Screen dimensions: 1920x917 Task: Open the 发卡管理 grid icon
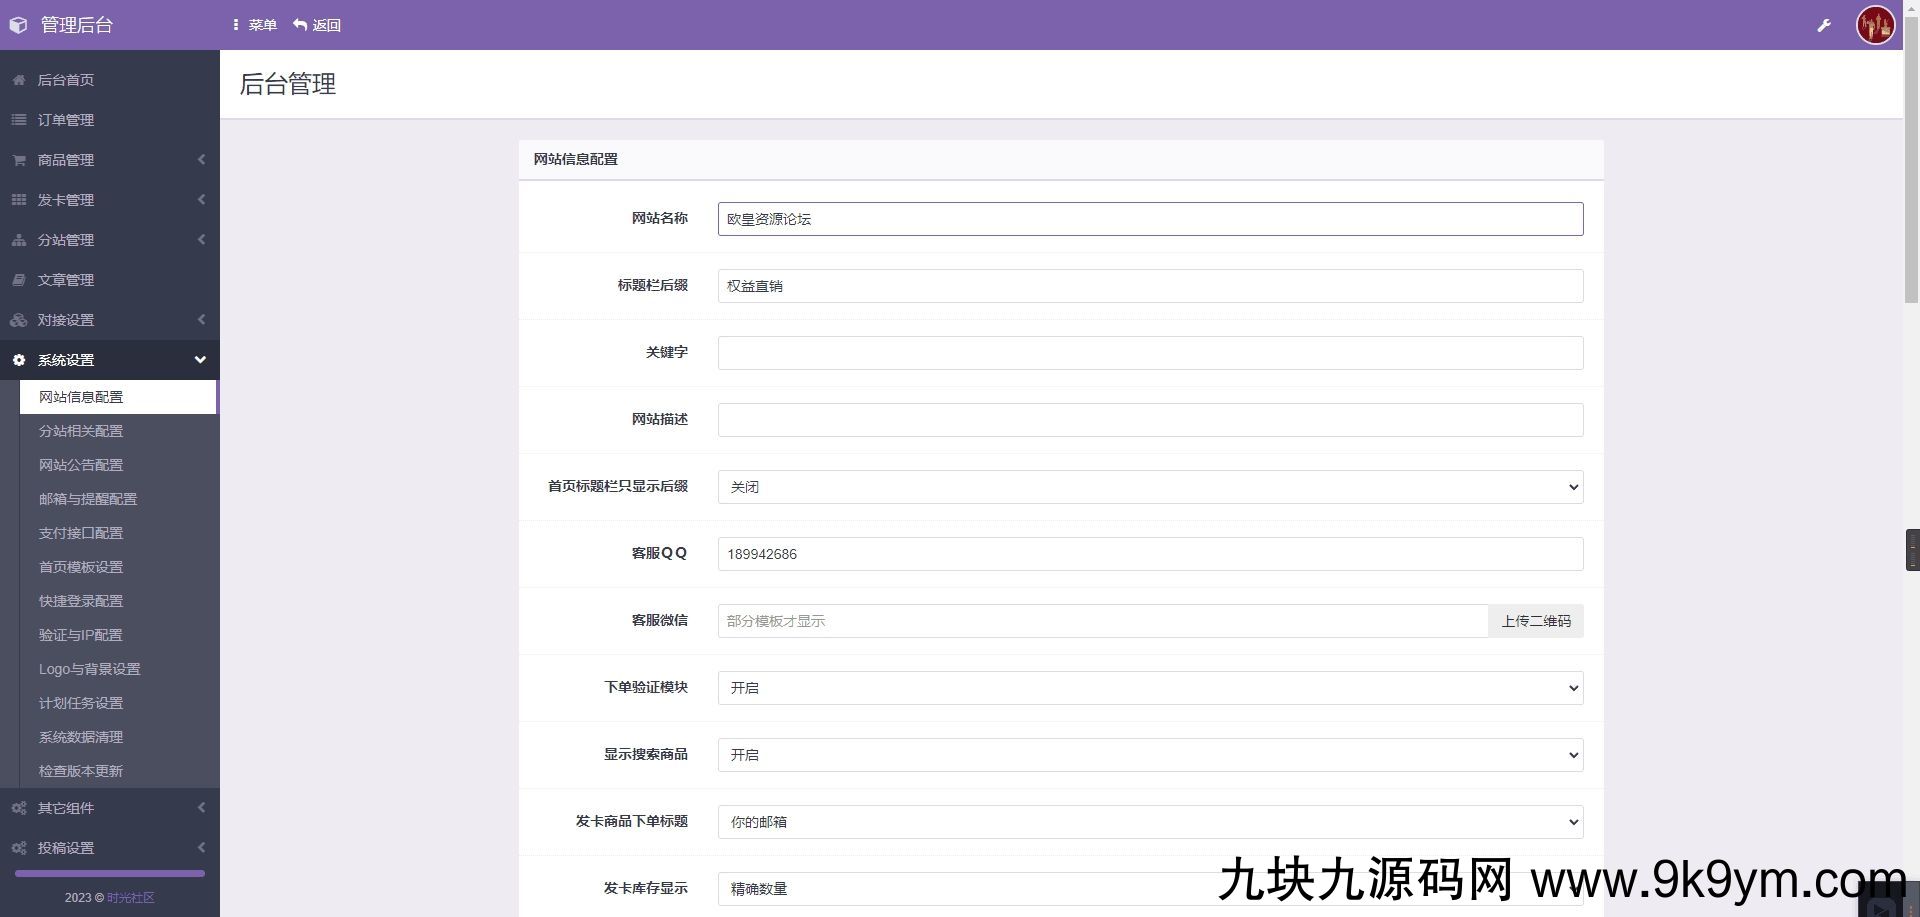point(17,200)
